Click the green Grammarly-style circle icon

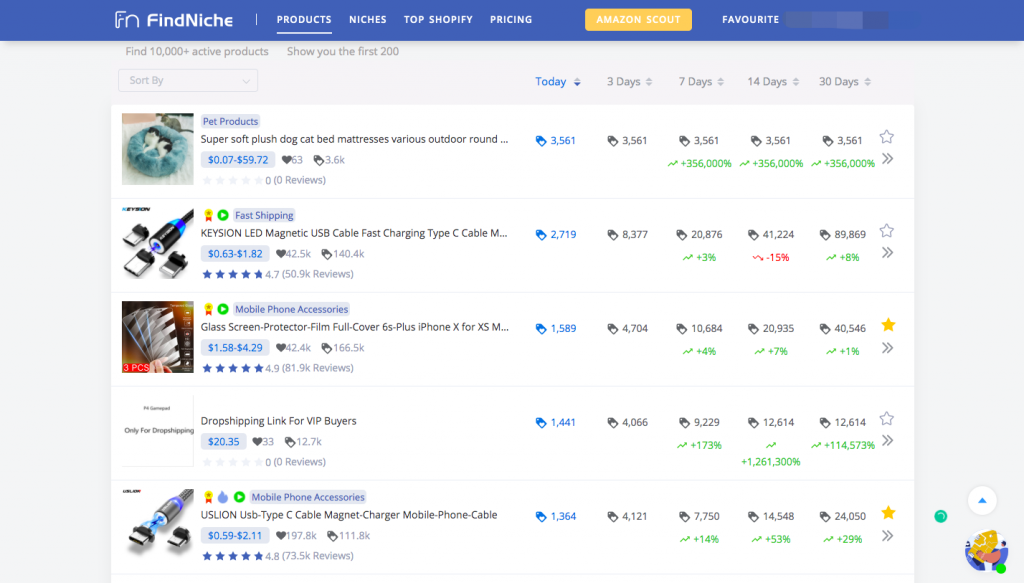(940, 516)
